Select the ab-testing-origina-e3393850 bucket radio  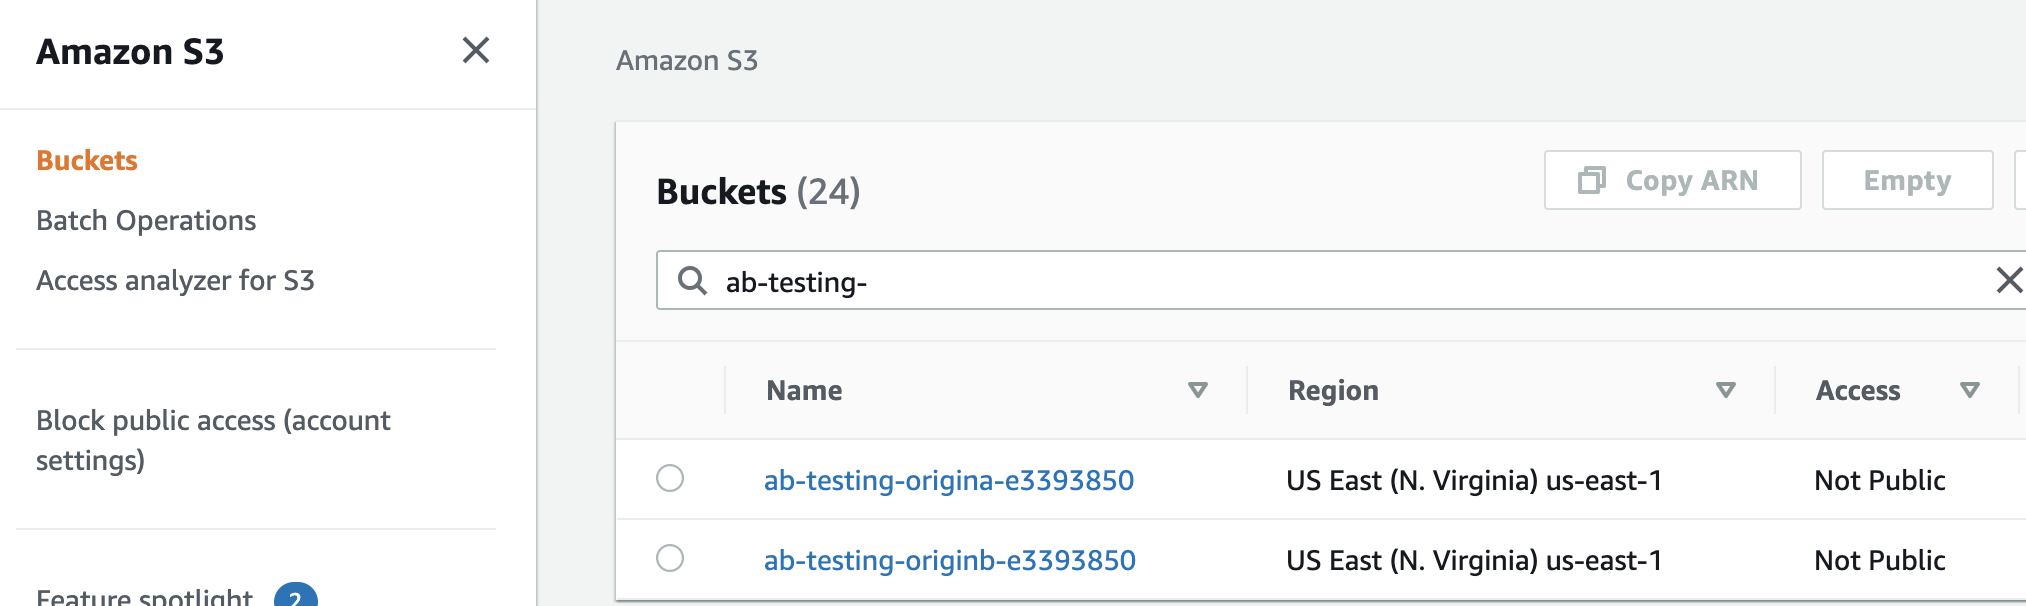pos(670,478)
